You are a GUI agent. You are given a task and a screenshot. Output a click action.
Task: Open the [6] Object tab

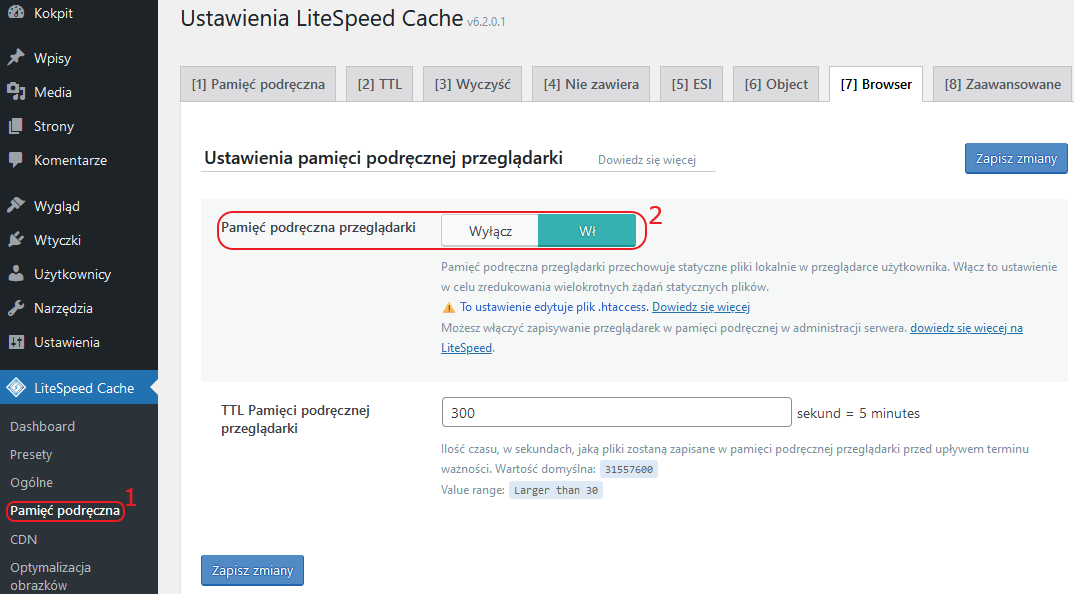pos(776,84)
